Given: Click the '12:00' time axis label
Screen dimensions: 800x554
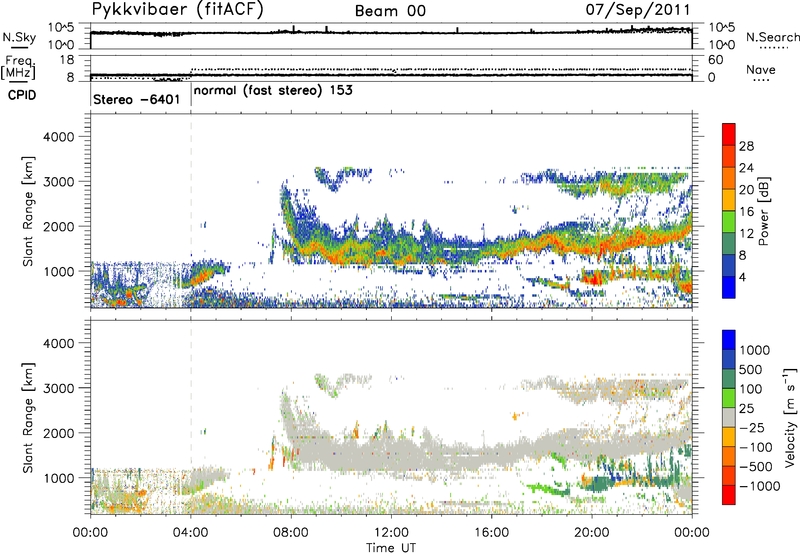Looking at the screenshot, I should (x=391, y=533).
